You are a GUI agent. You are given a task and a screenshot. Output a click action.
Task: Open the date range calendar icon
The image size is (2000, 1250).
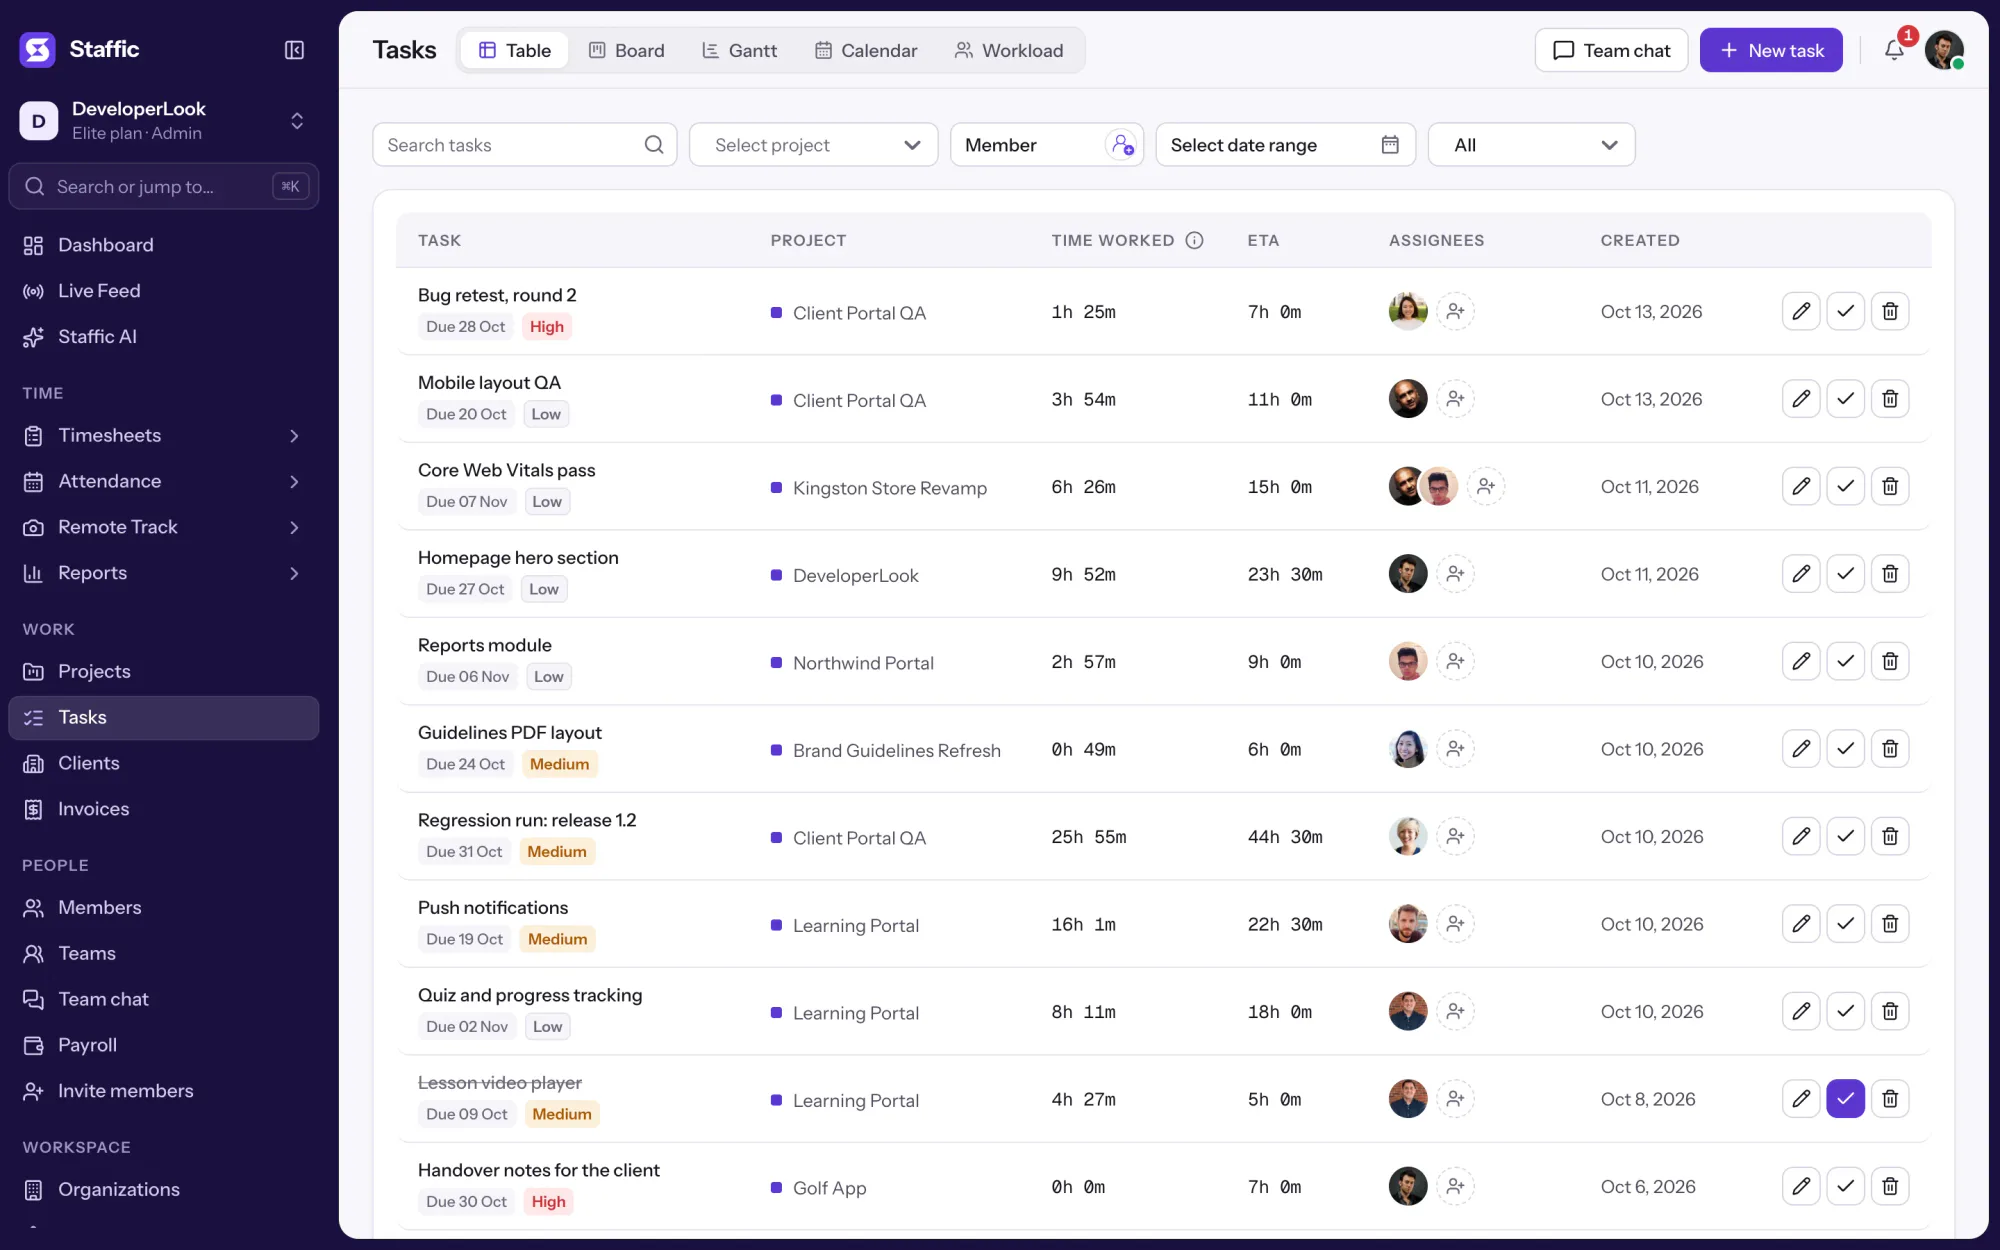(x=1390, y=145)
